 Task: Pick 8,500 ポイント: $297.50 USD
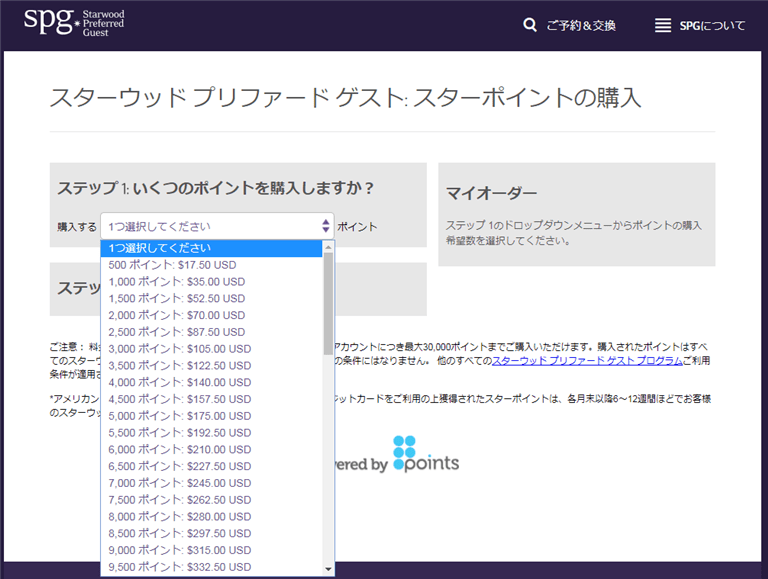[x=211, y=533]
